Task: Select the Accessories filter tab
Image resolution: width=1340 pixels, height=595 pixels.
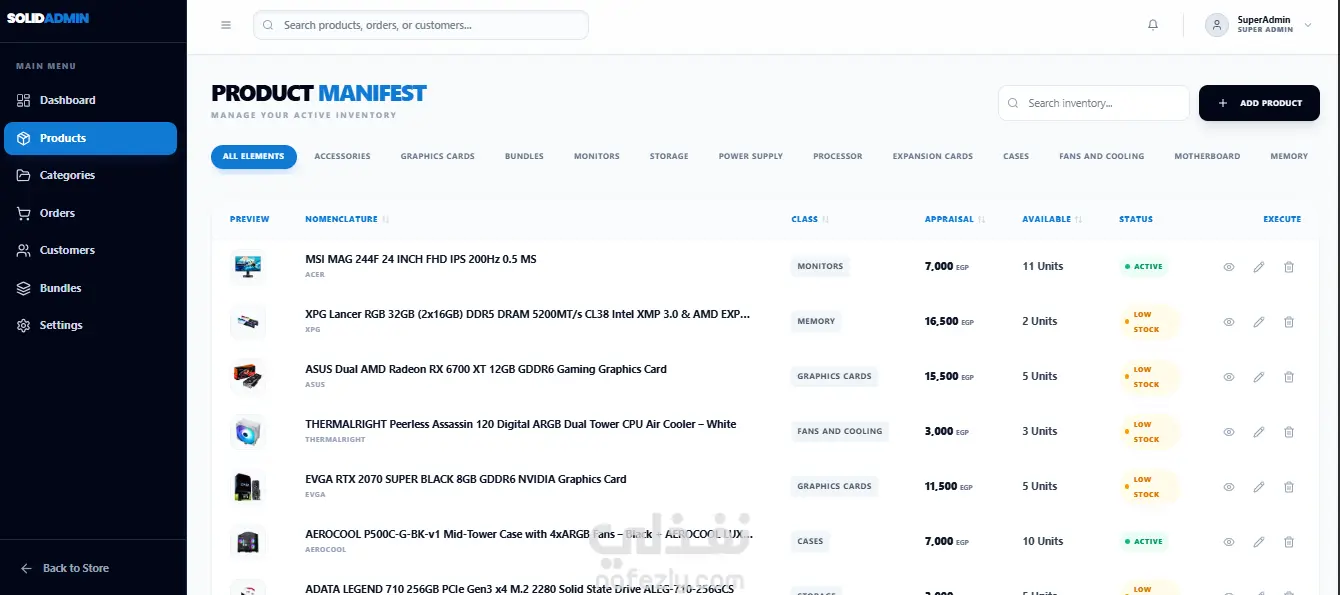Action: [342, 156]
